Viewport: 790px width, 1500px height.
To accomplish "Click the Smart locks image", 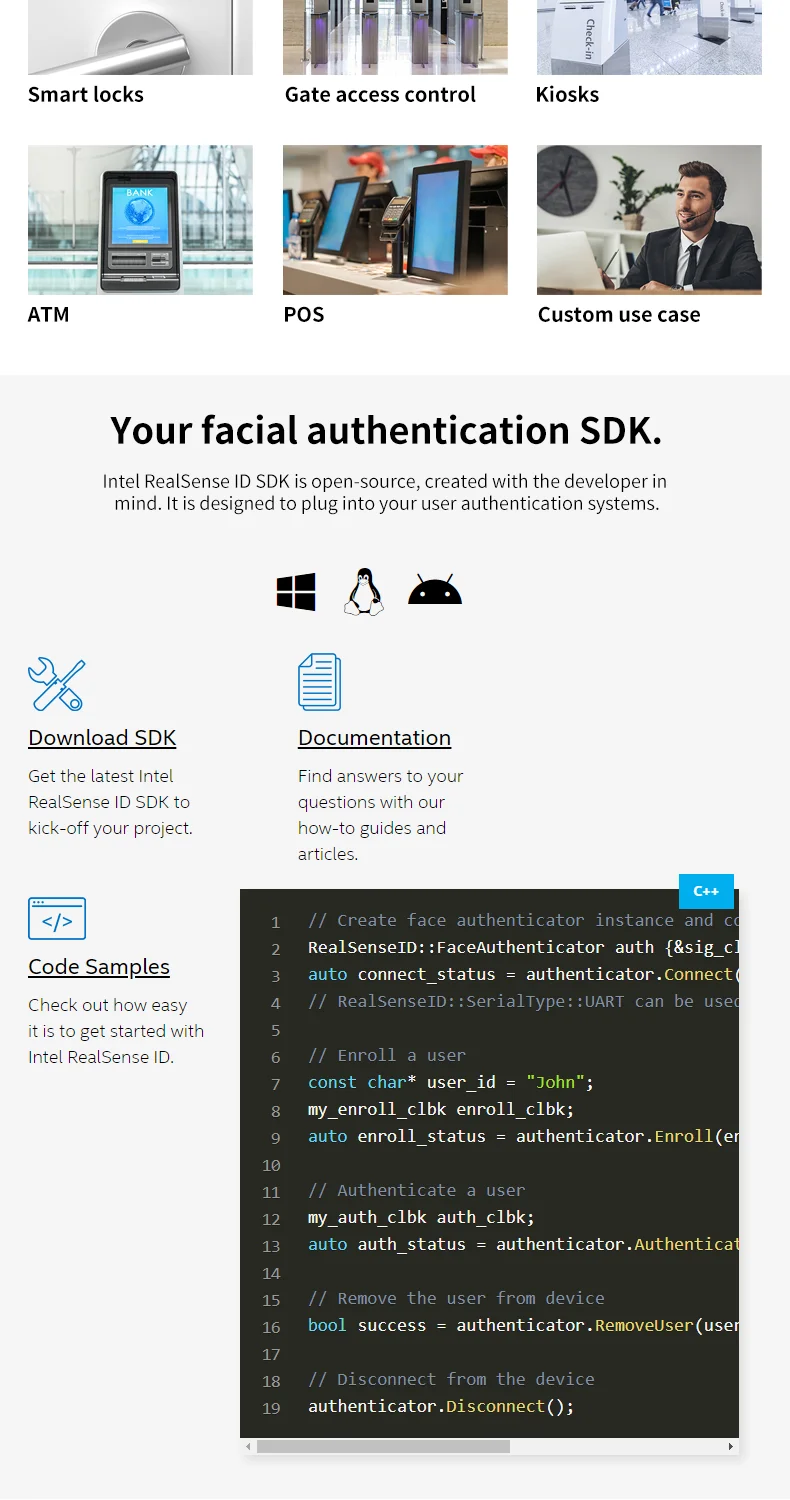I will coord(140,38).
